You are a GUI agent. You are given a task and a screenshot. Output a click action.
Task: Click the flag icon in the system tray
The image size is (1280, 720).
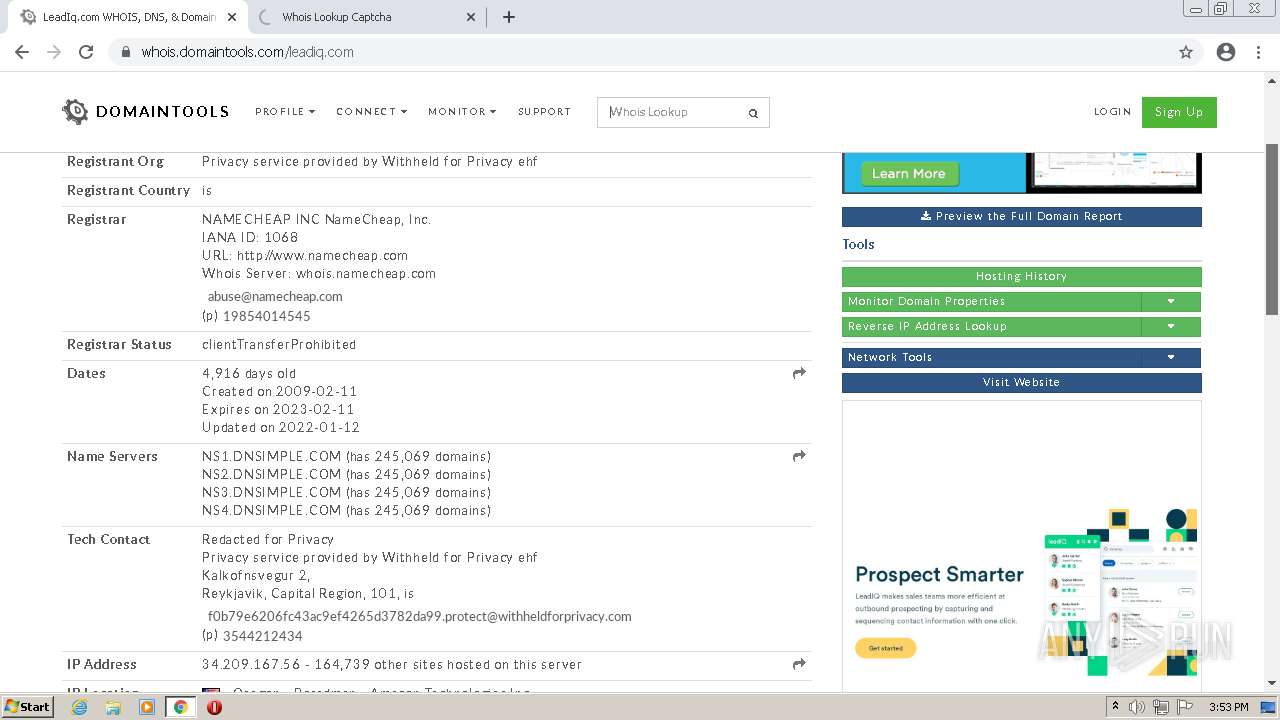point(1185,707)
